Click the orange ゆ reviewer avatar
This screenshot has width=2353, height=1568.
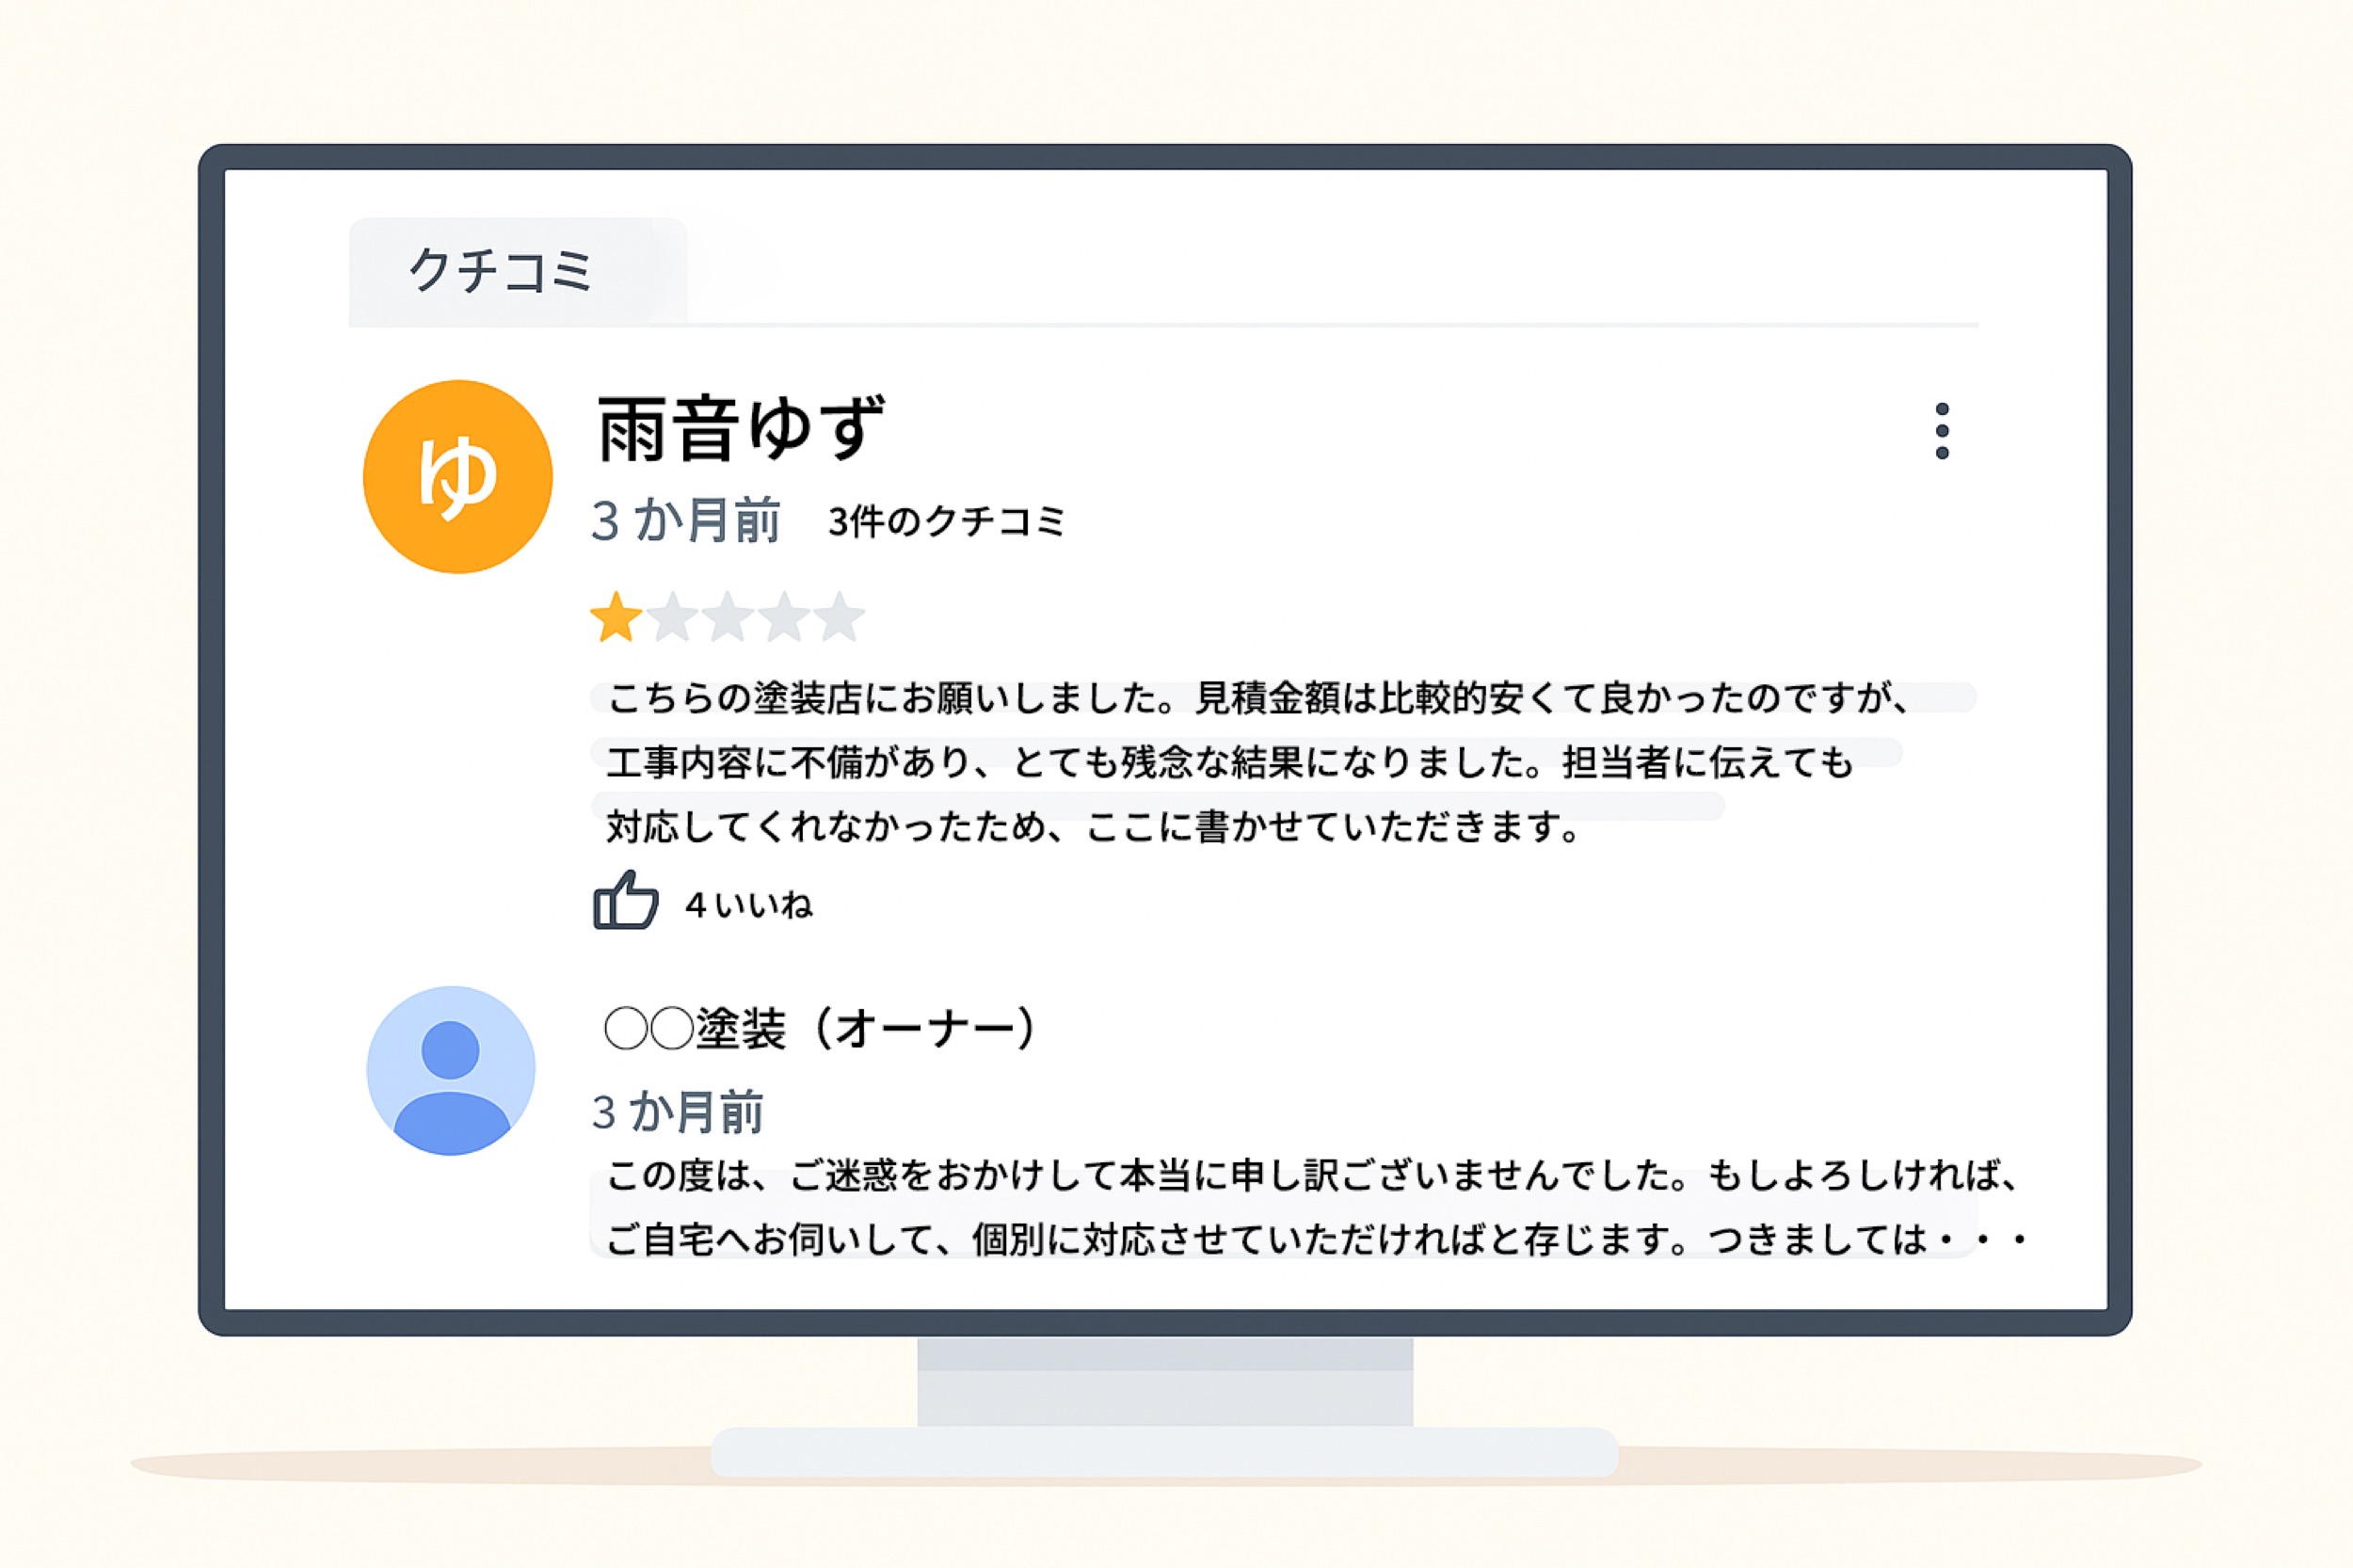tap(457, 476)
